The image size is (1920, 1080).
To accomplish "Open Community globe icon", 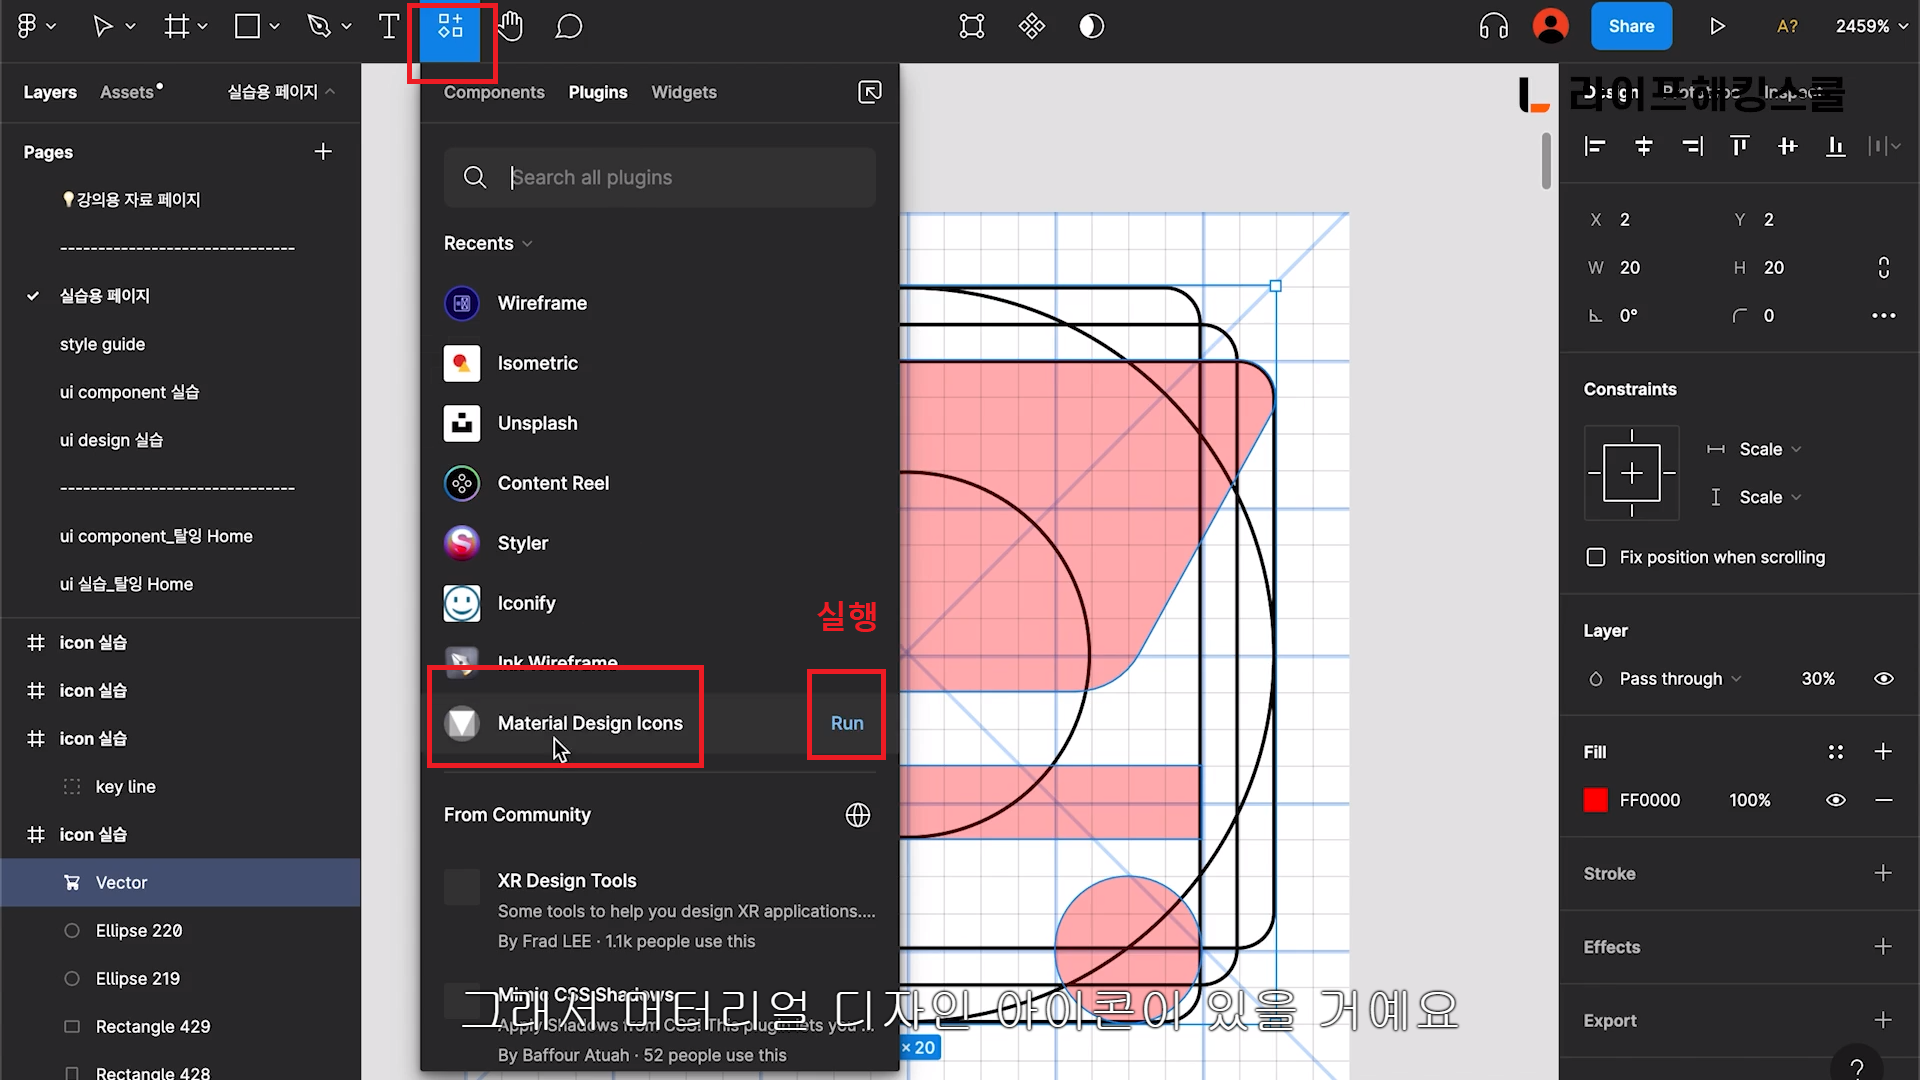I will click(857, 815).
